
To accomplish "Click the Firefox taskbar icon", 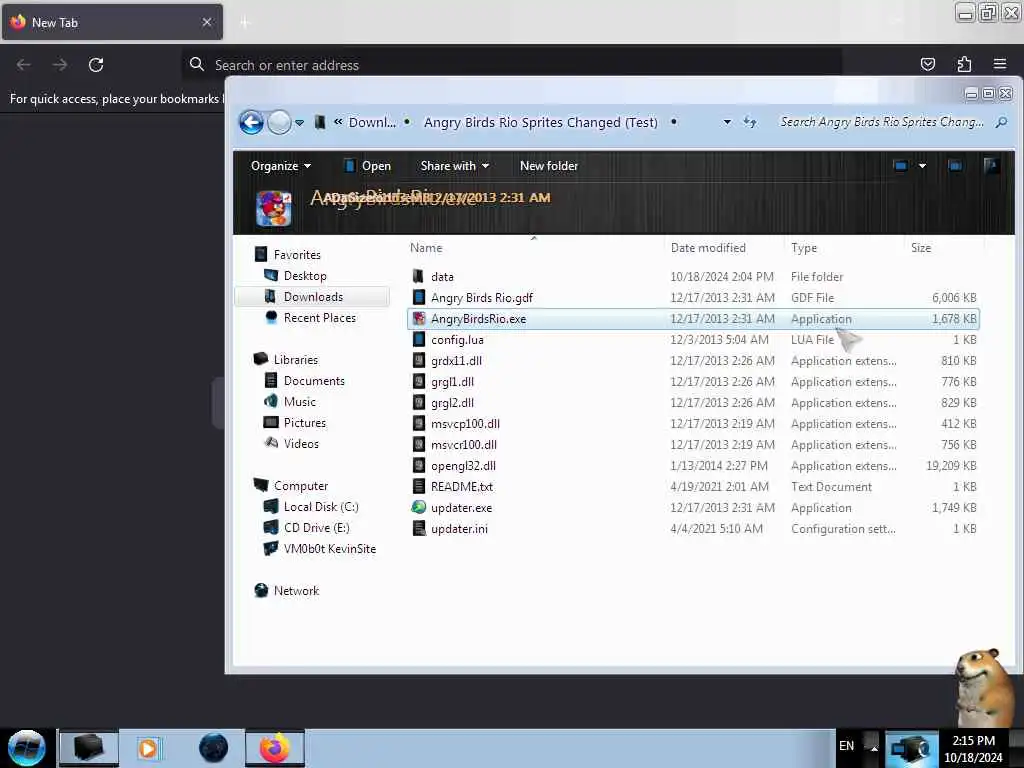I will pyautogui.click(x=275, y=748).
